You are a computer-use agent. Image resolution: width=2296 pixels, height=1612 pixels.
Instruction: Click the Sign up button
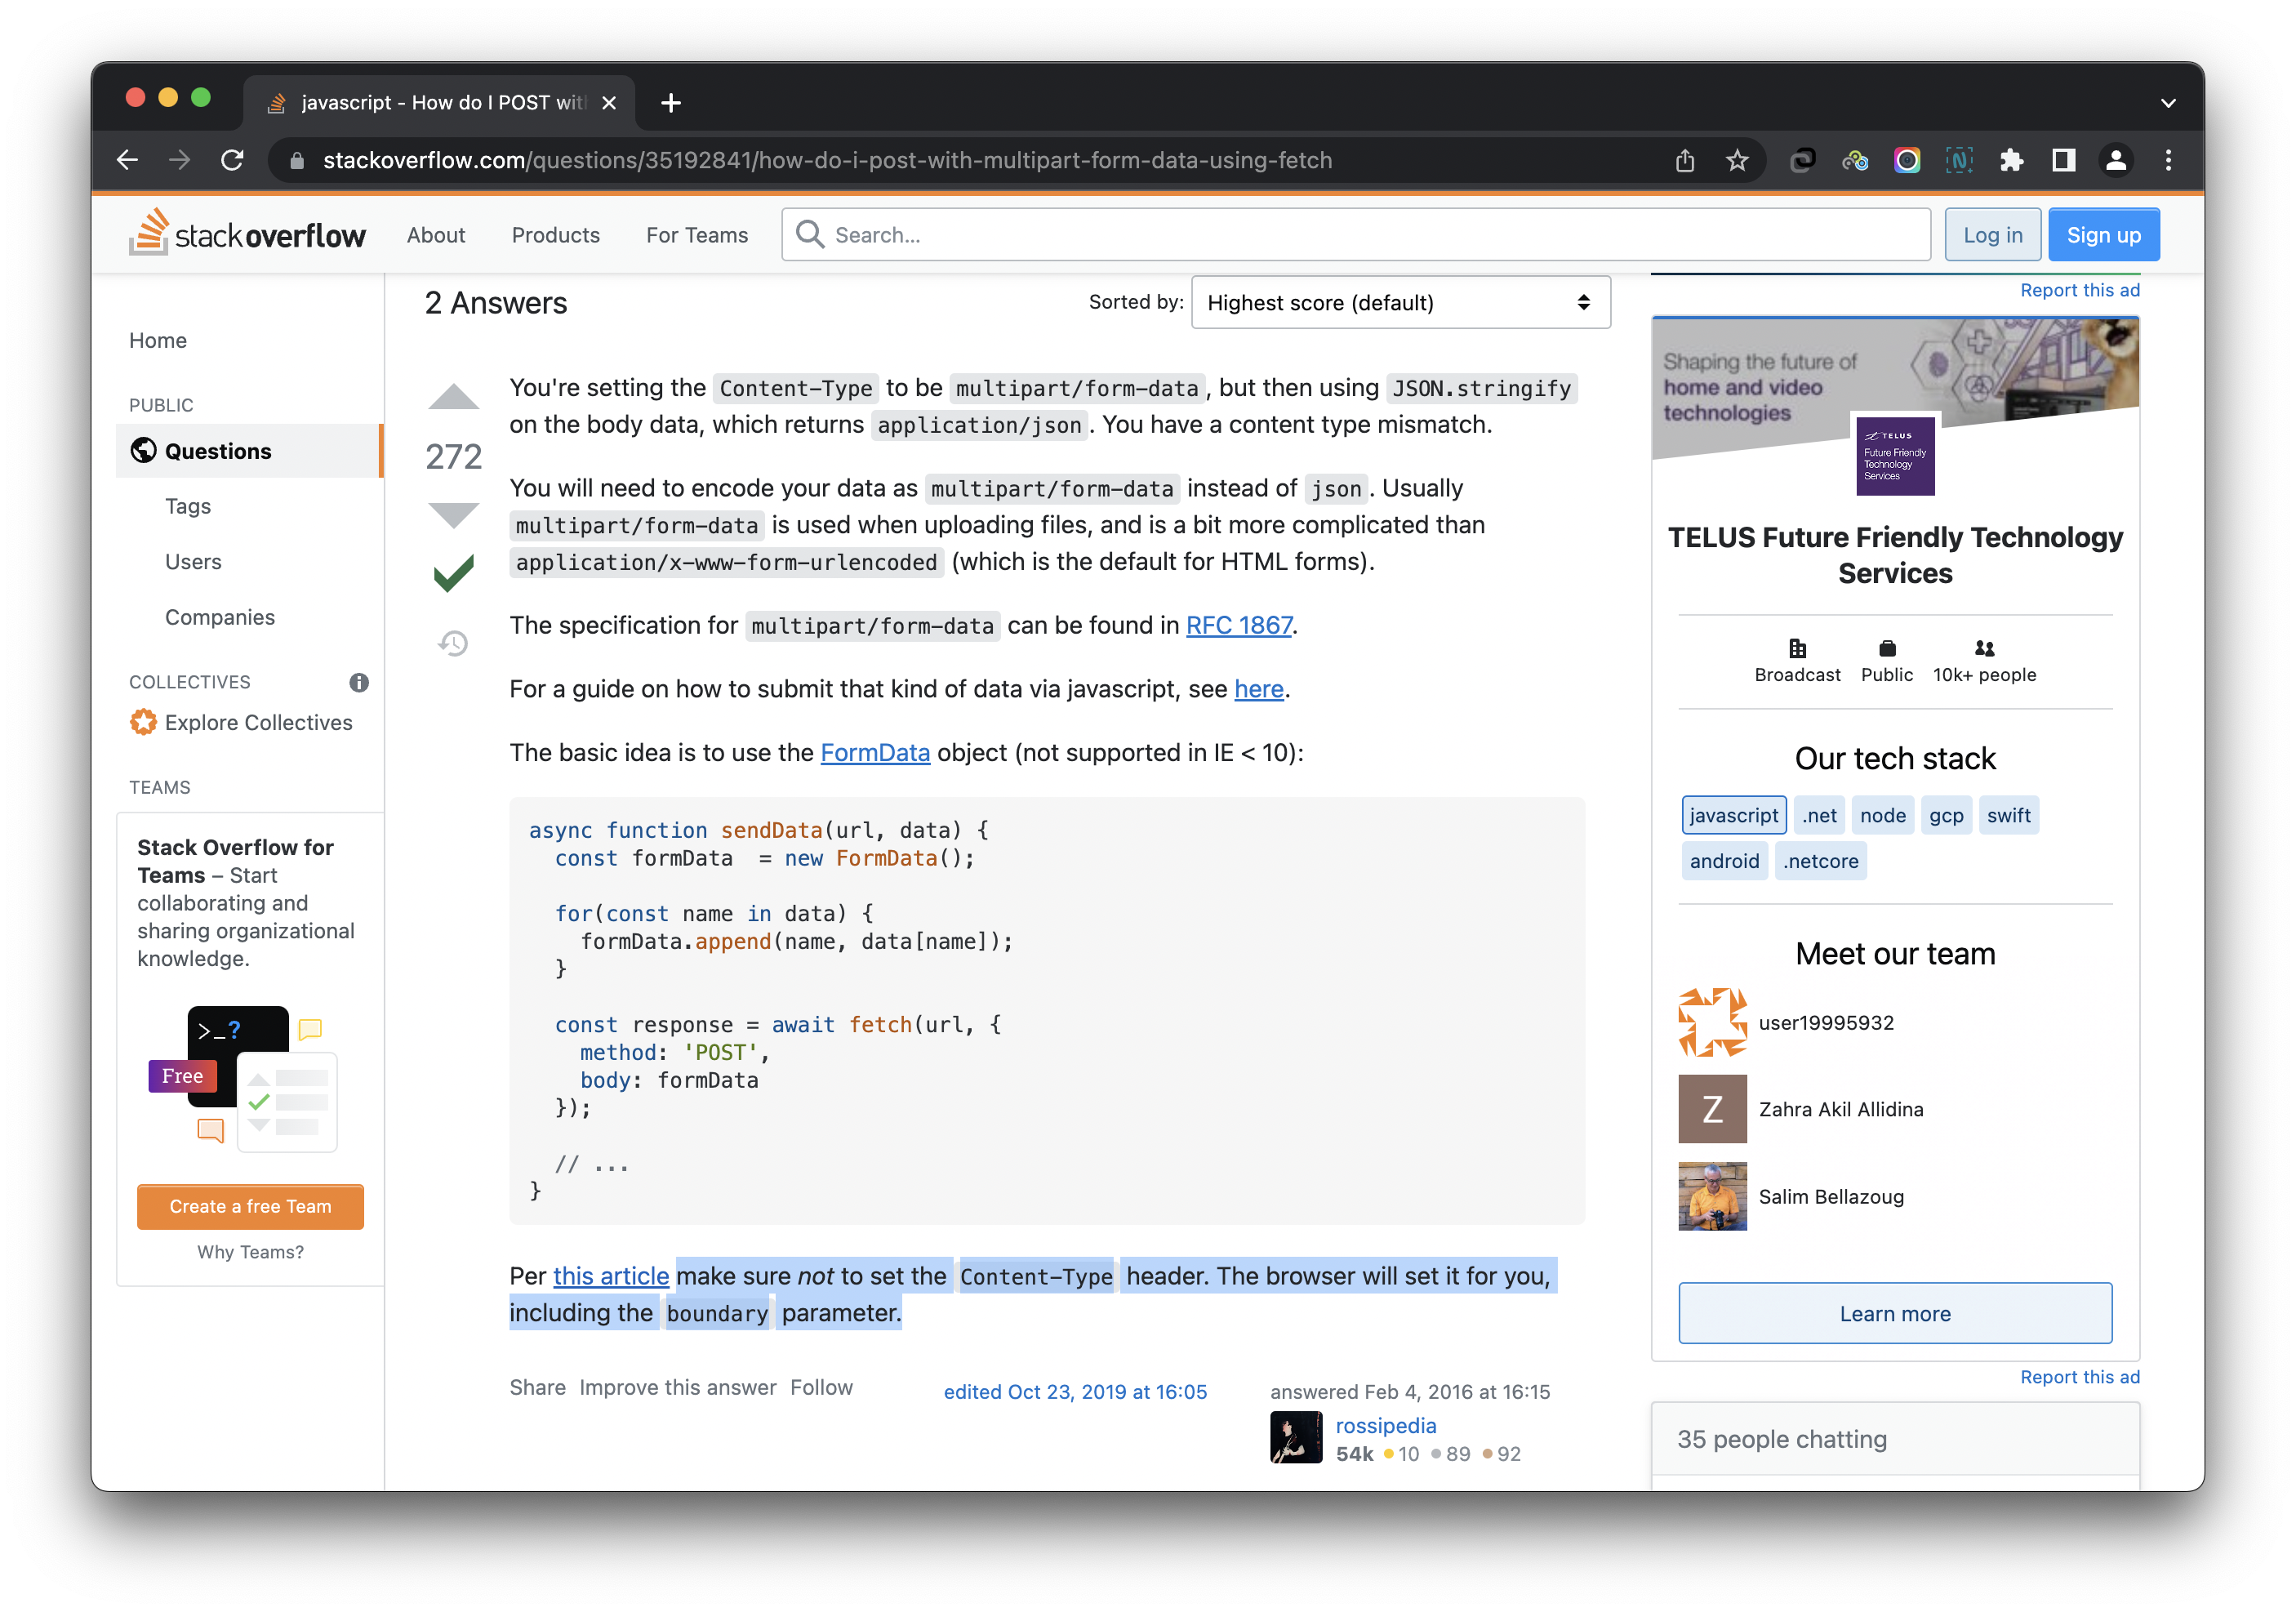click(2103, 235)
